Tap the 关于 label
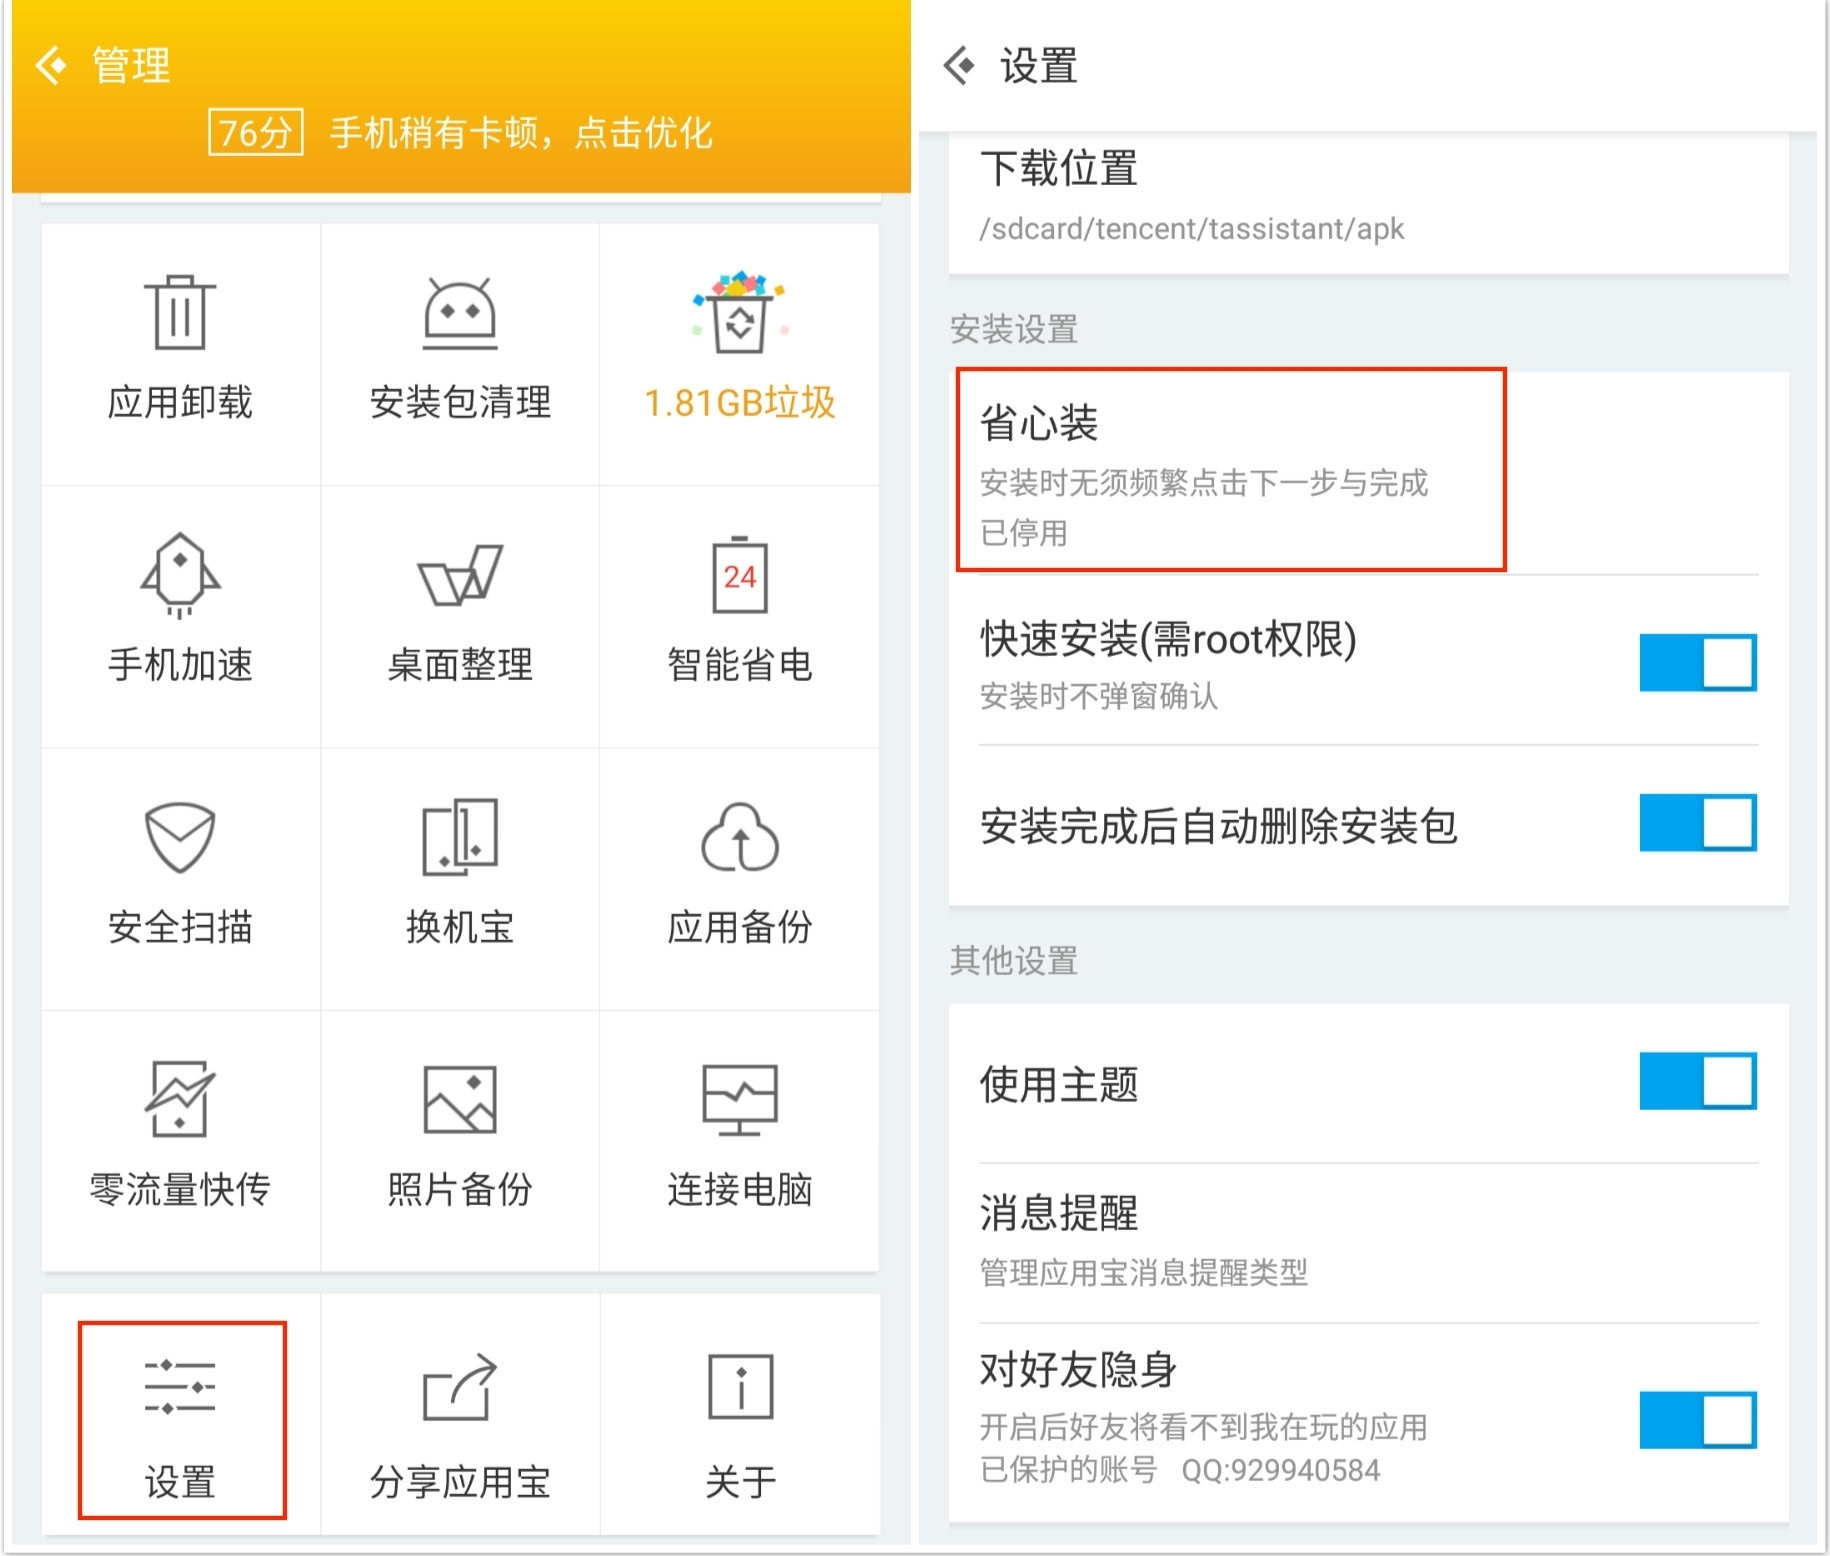Image resolution: width=1830 pixels, height=1556 pixels. (x=740, y=1481)
